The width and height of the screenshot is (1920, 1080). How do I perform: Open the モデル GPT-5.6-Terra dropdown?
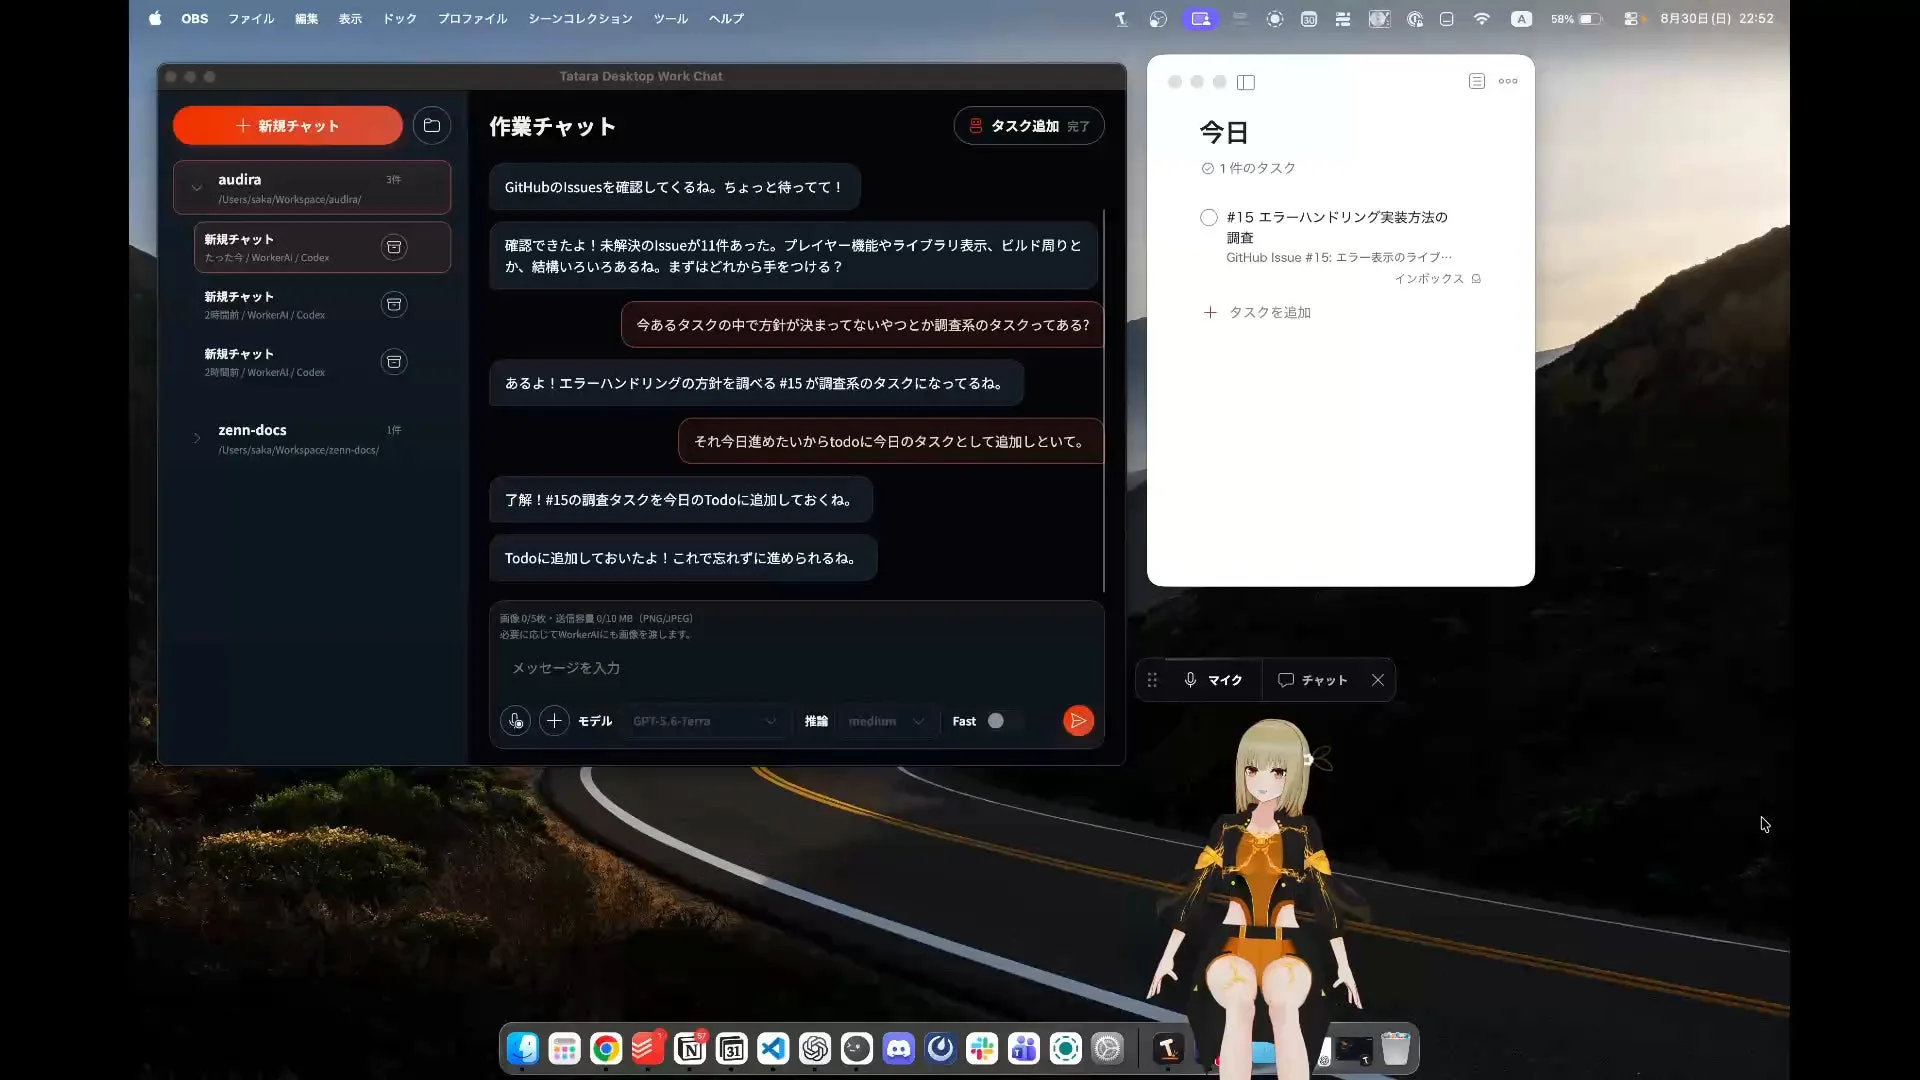705,721
